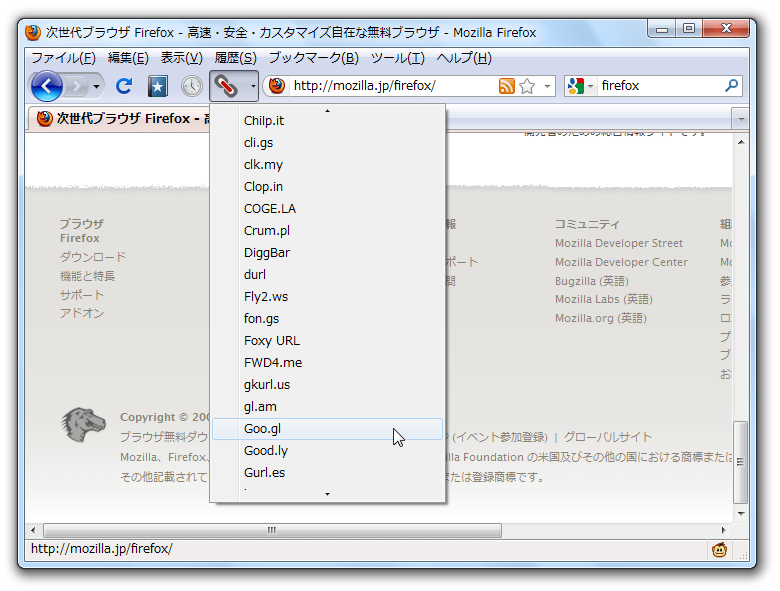Open the ファイル(F) menu
This screenshot has width=780, height=591.
click(x=63, y=58)
